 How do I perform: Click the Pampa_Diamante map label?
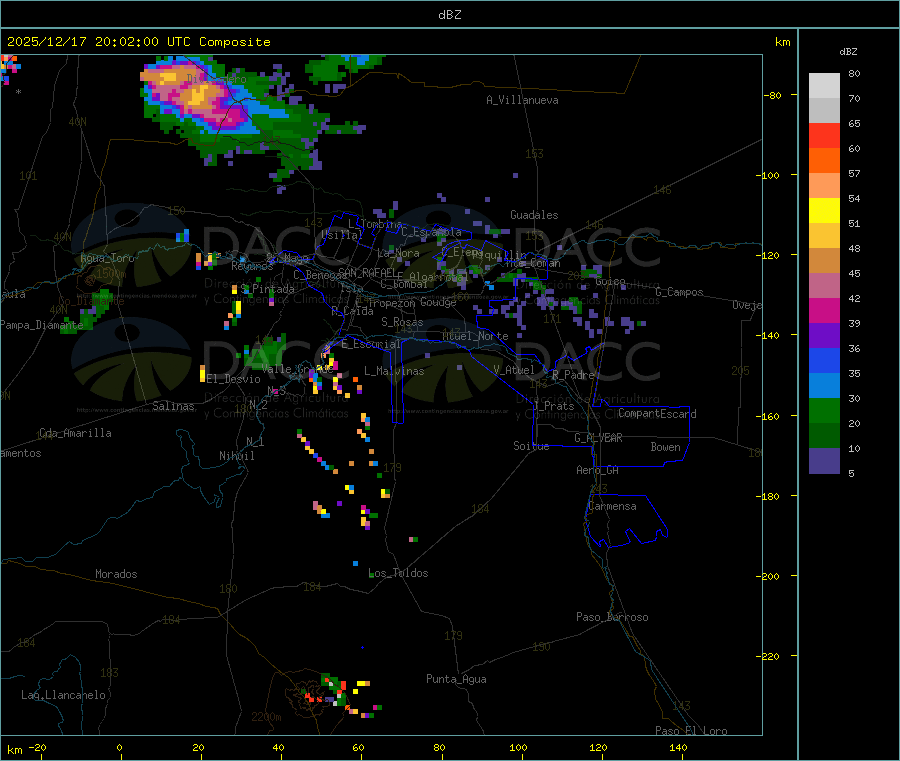41,325
